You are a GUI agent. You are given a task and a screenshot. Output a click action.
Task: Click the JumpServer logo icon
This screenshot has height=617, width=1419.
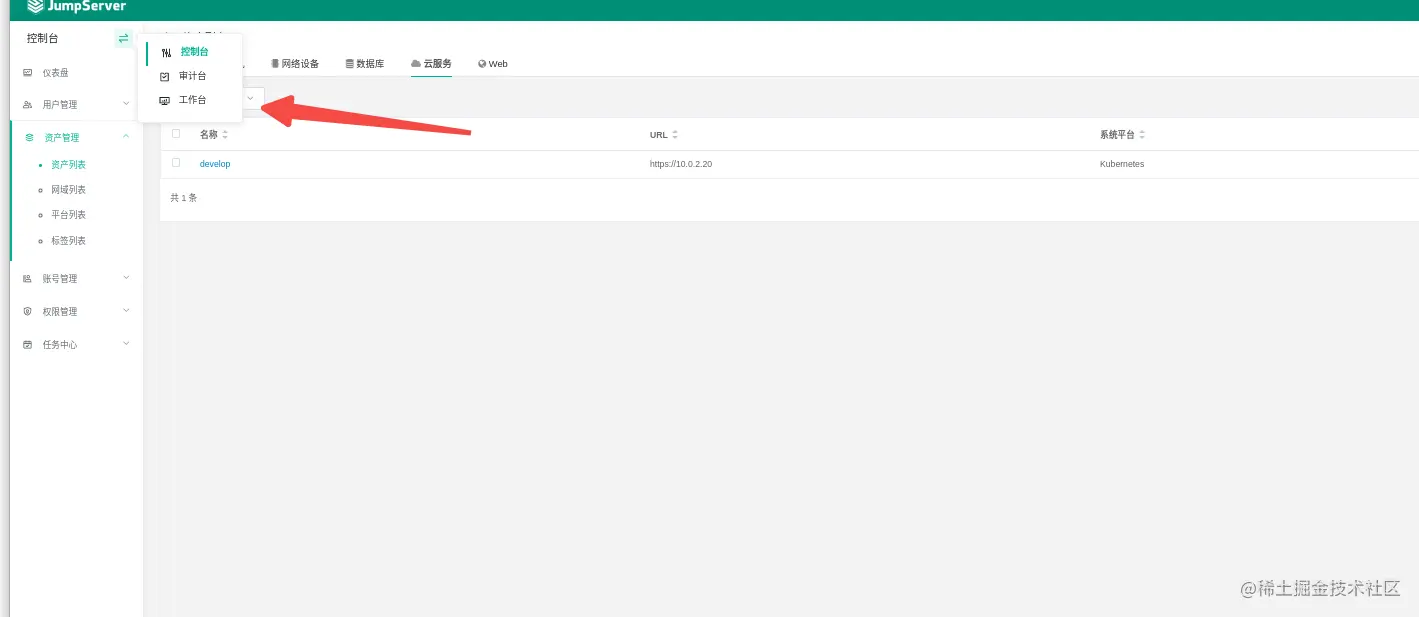click(35, 6)
